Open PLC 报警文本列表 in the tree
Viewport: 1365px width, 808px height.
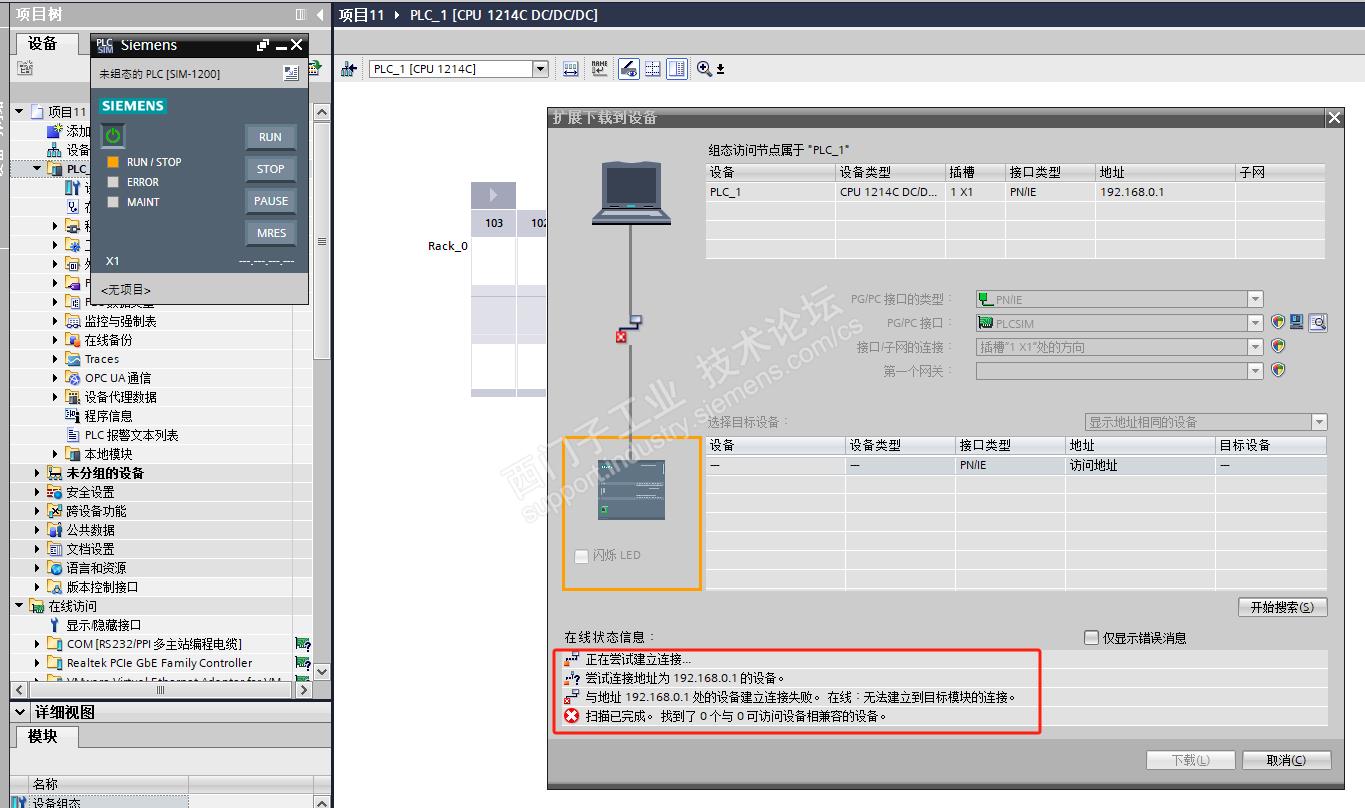[x=131, y=435]
